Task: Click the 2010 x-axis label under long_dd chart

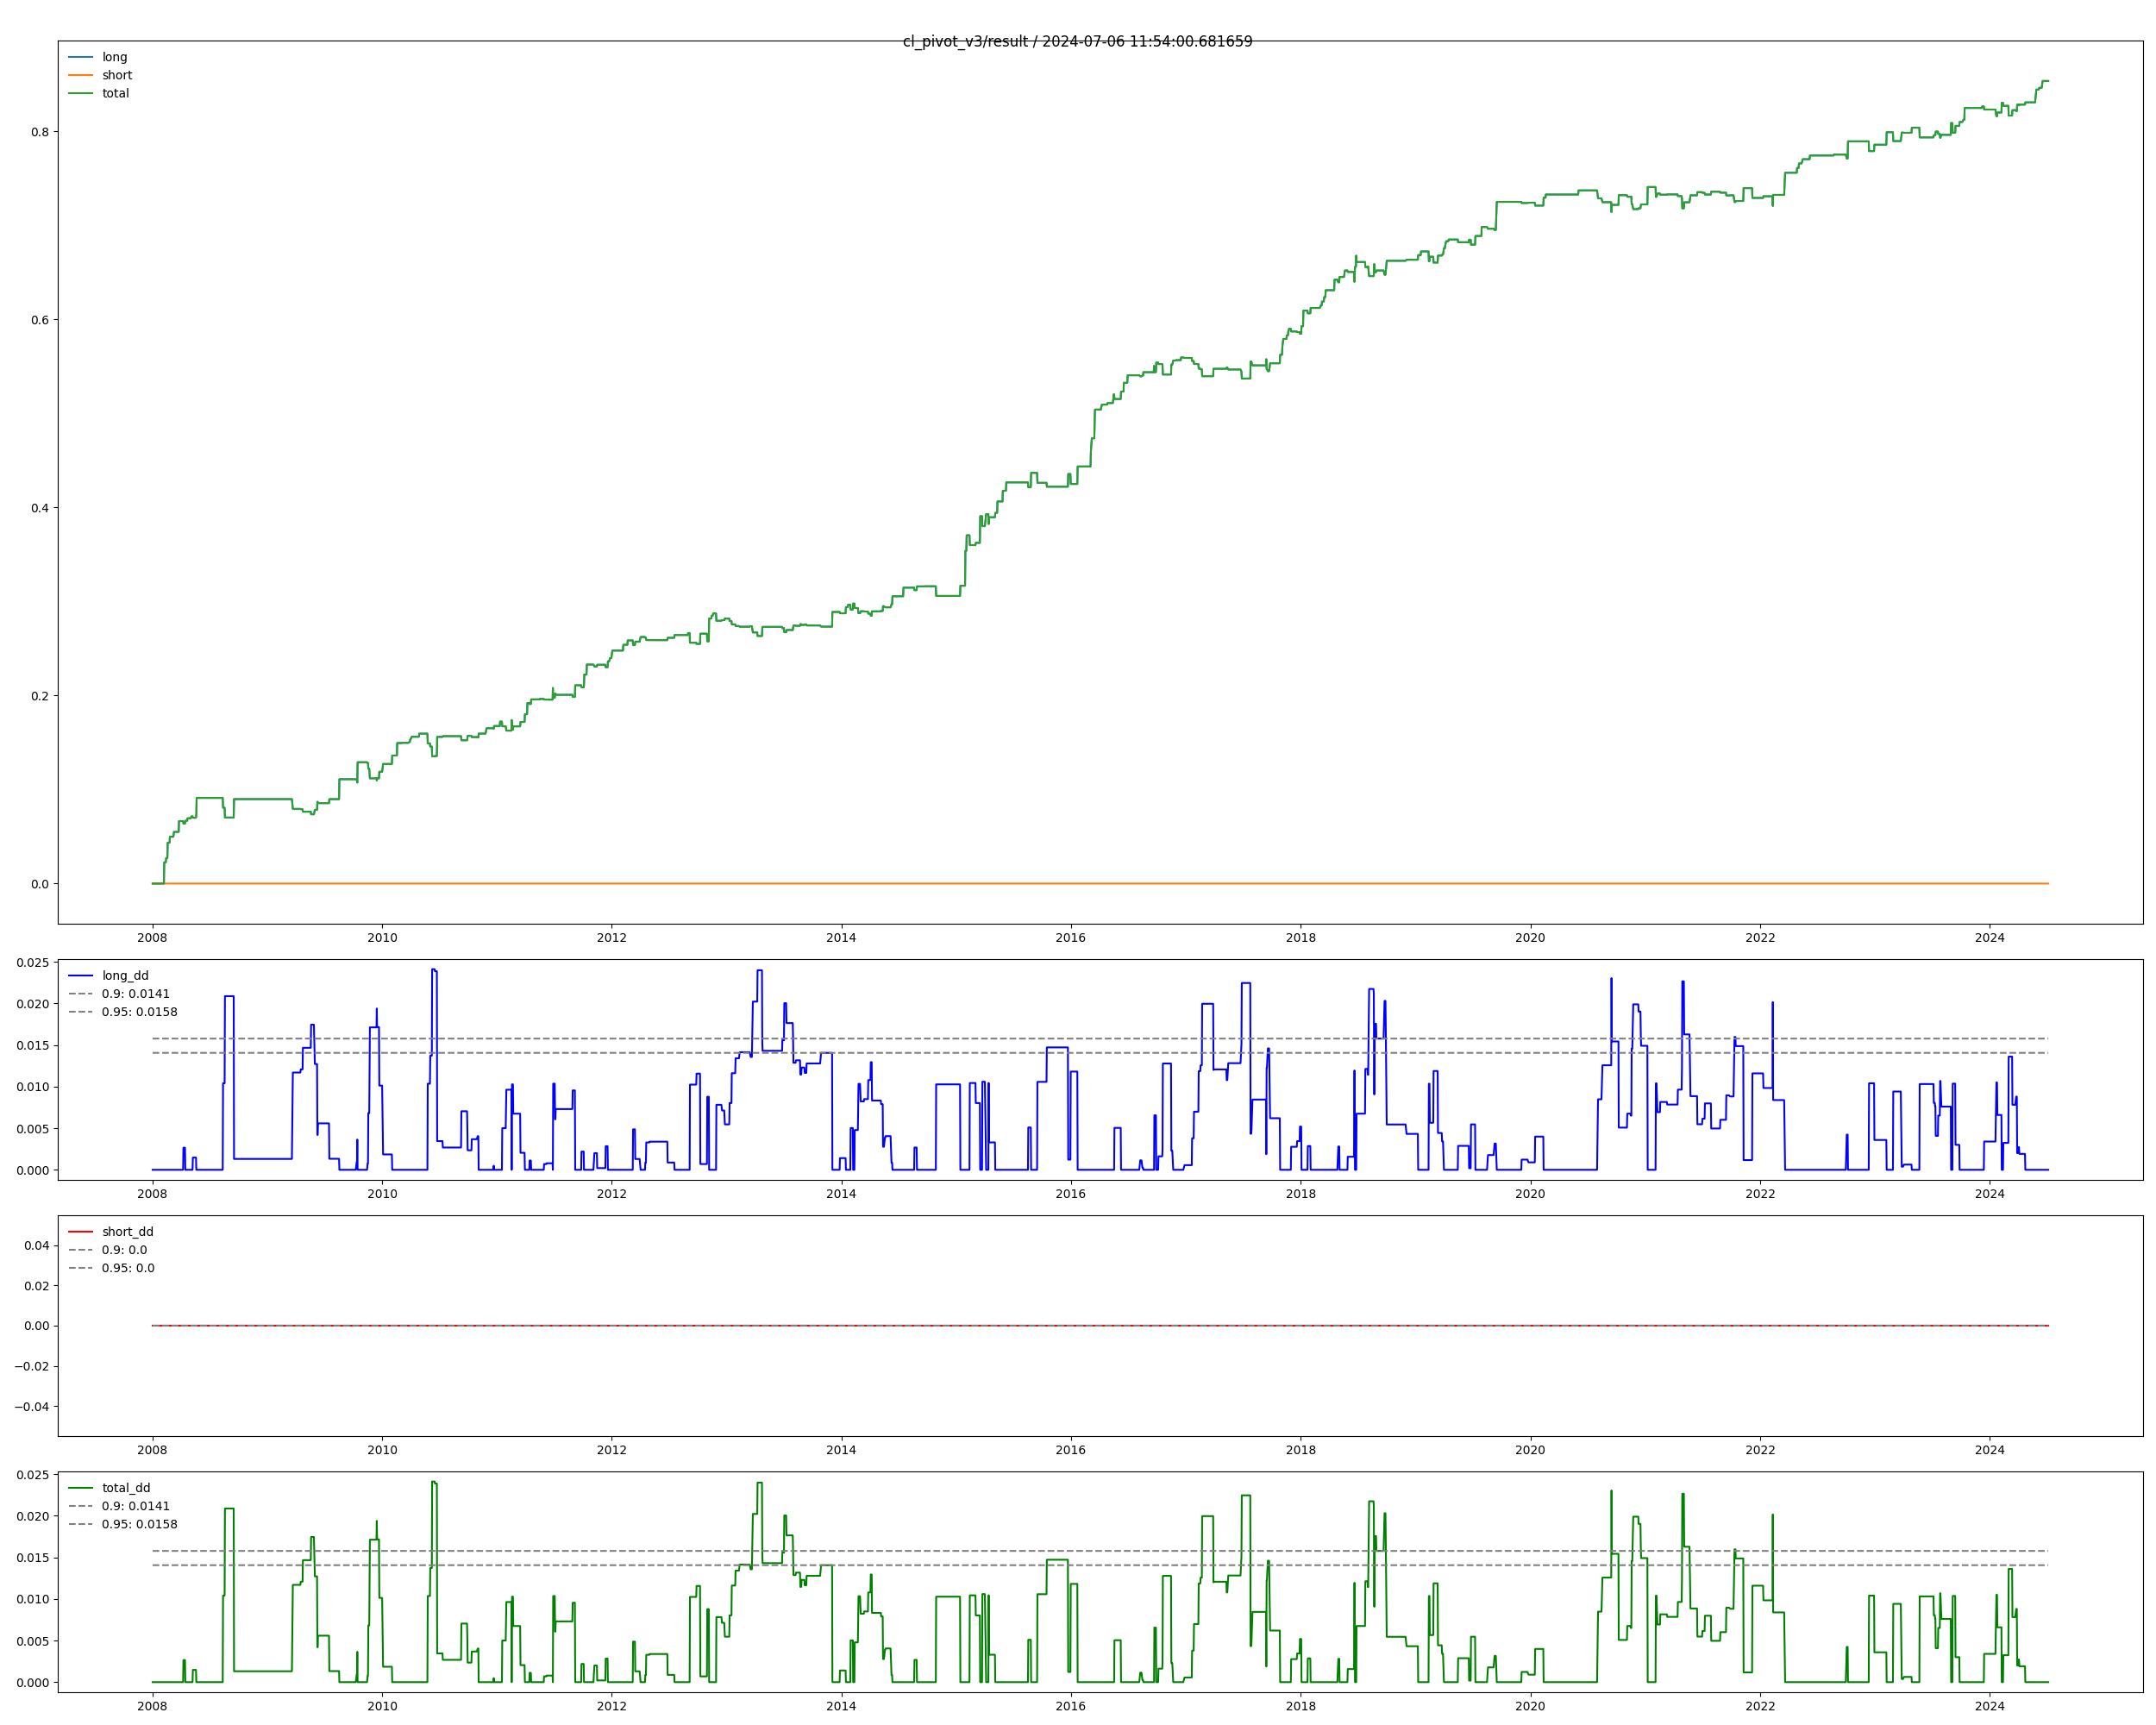Action: pyautogui.click(x=382, y=1194)
